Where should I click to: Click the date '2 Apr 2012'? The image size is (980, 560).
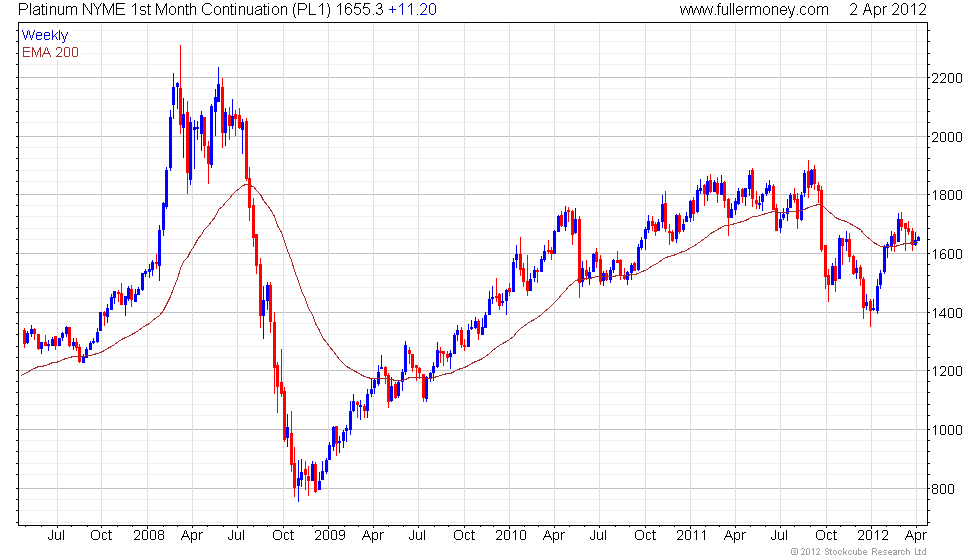pos(888,10)
